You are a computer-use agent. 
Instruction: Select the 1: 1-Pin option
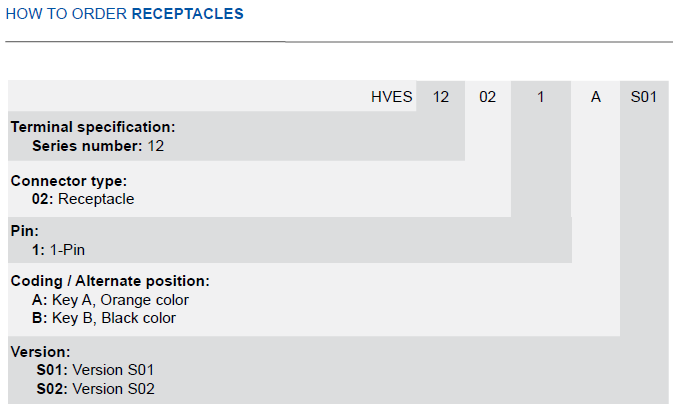coord(58,250)
